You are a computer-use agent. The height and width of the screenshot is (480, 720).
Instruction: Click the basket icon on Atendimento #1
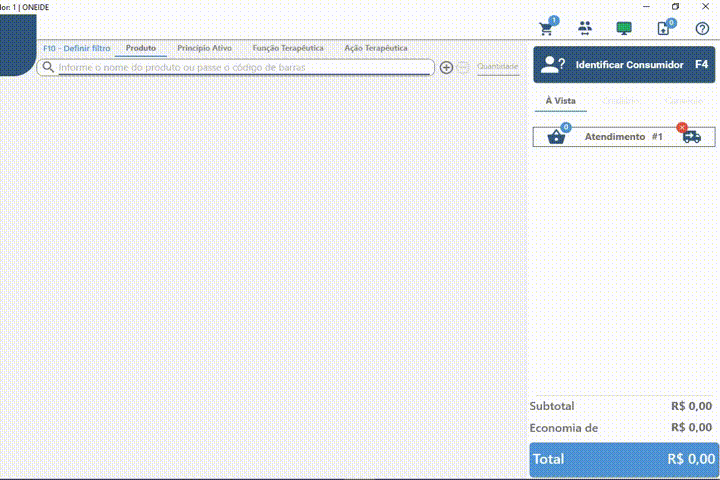click(556, 137)
